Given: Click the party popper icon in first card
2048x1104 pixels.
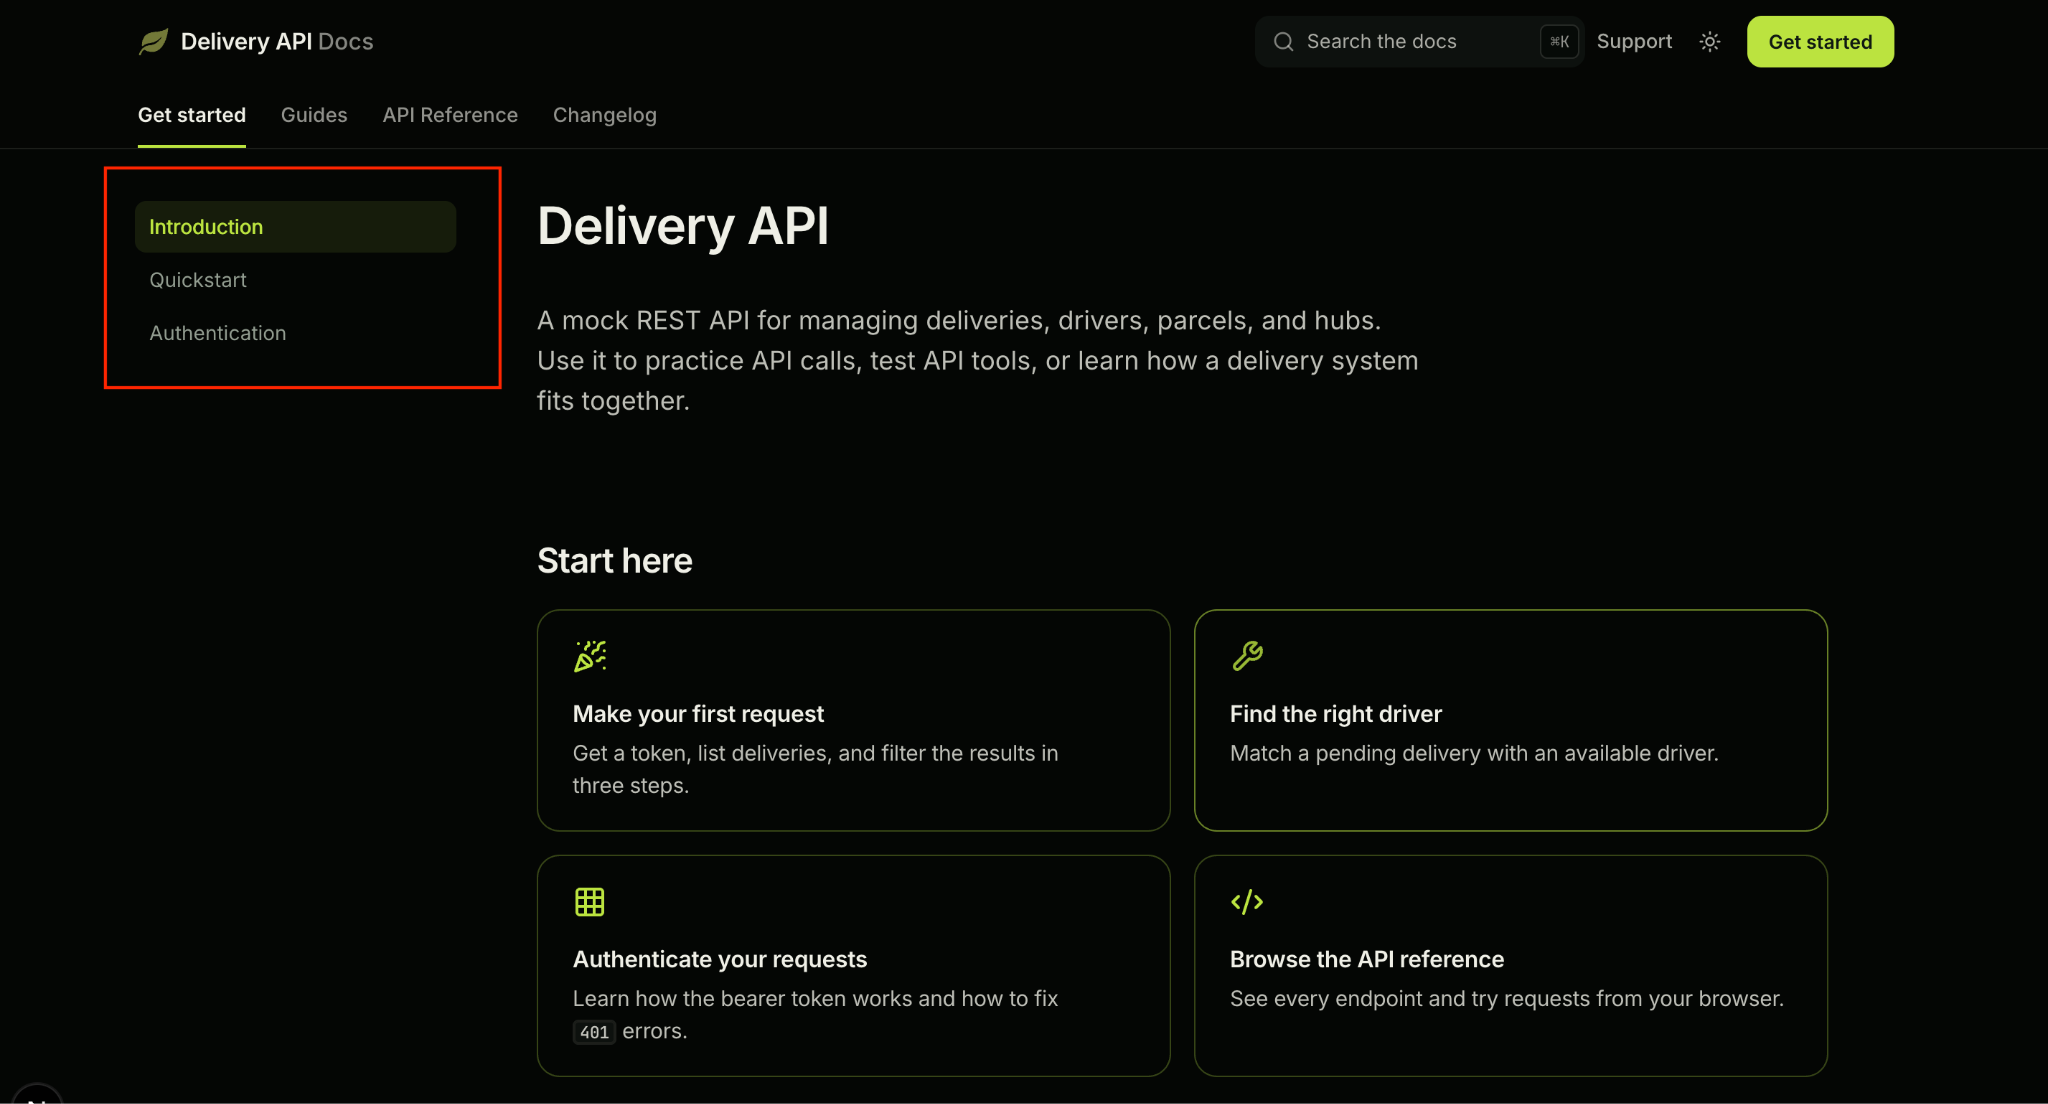Looking at the screenshot, I should click(590, 656).
